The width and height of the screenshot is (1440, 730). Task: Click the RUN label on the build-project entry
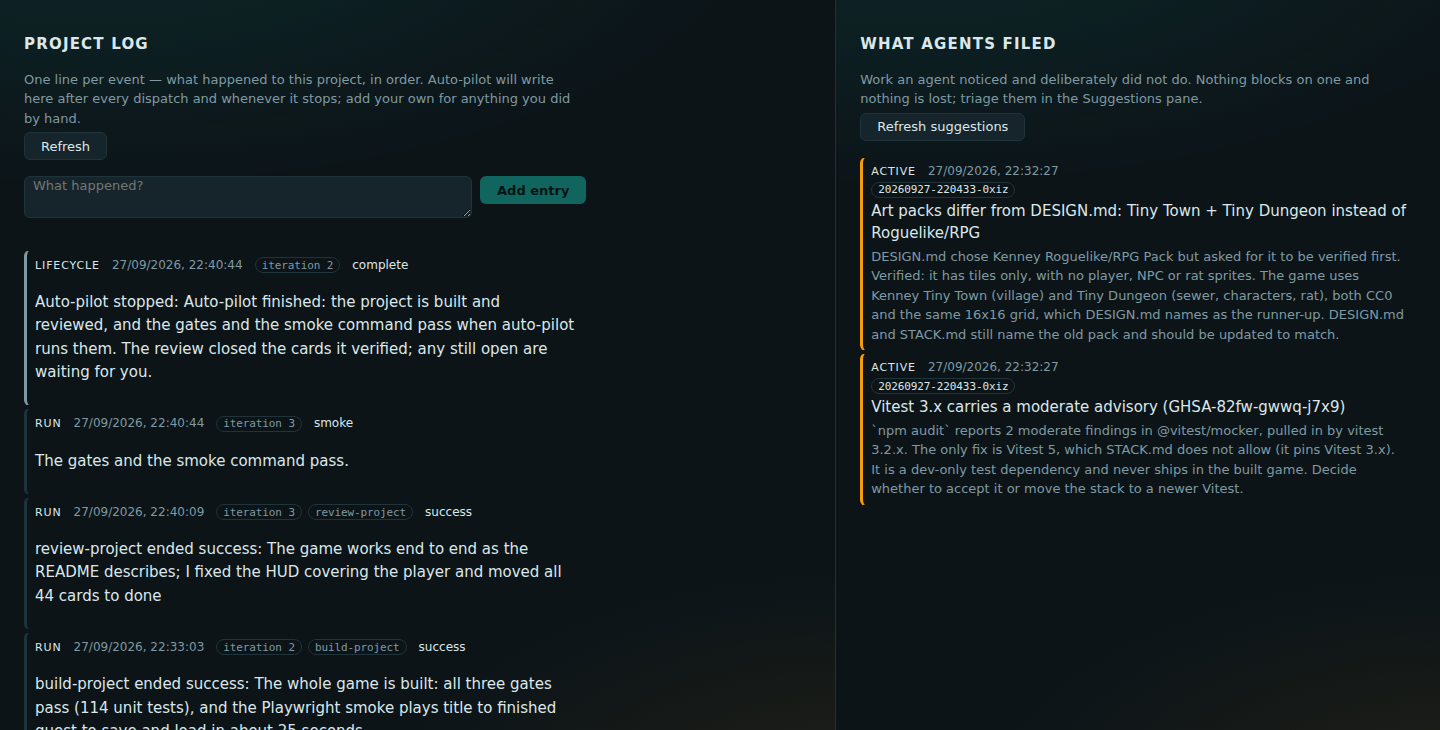[x=48, y=647]
